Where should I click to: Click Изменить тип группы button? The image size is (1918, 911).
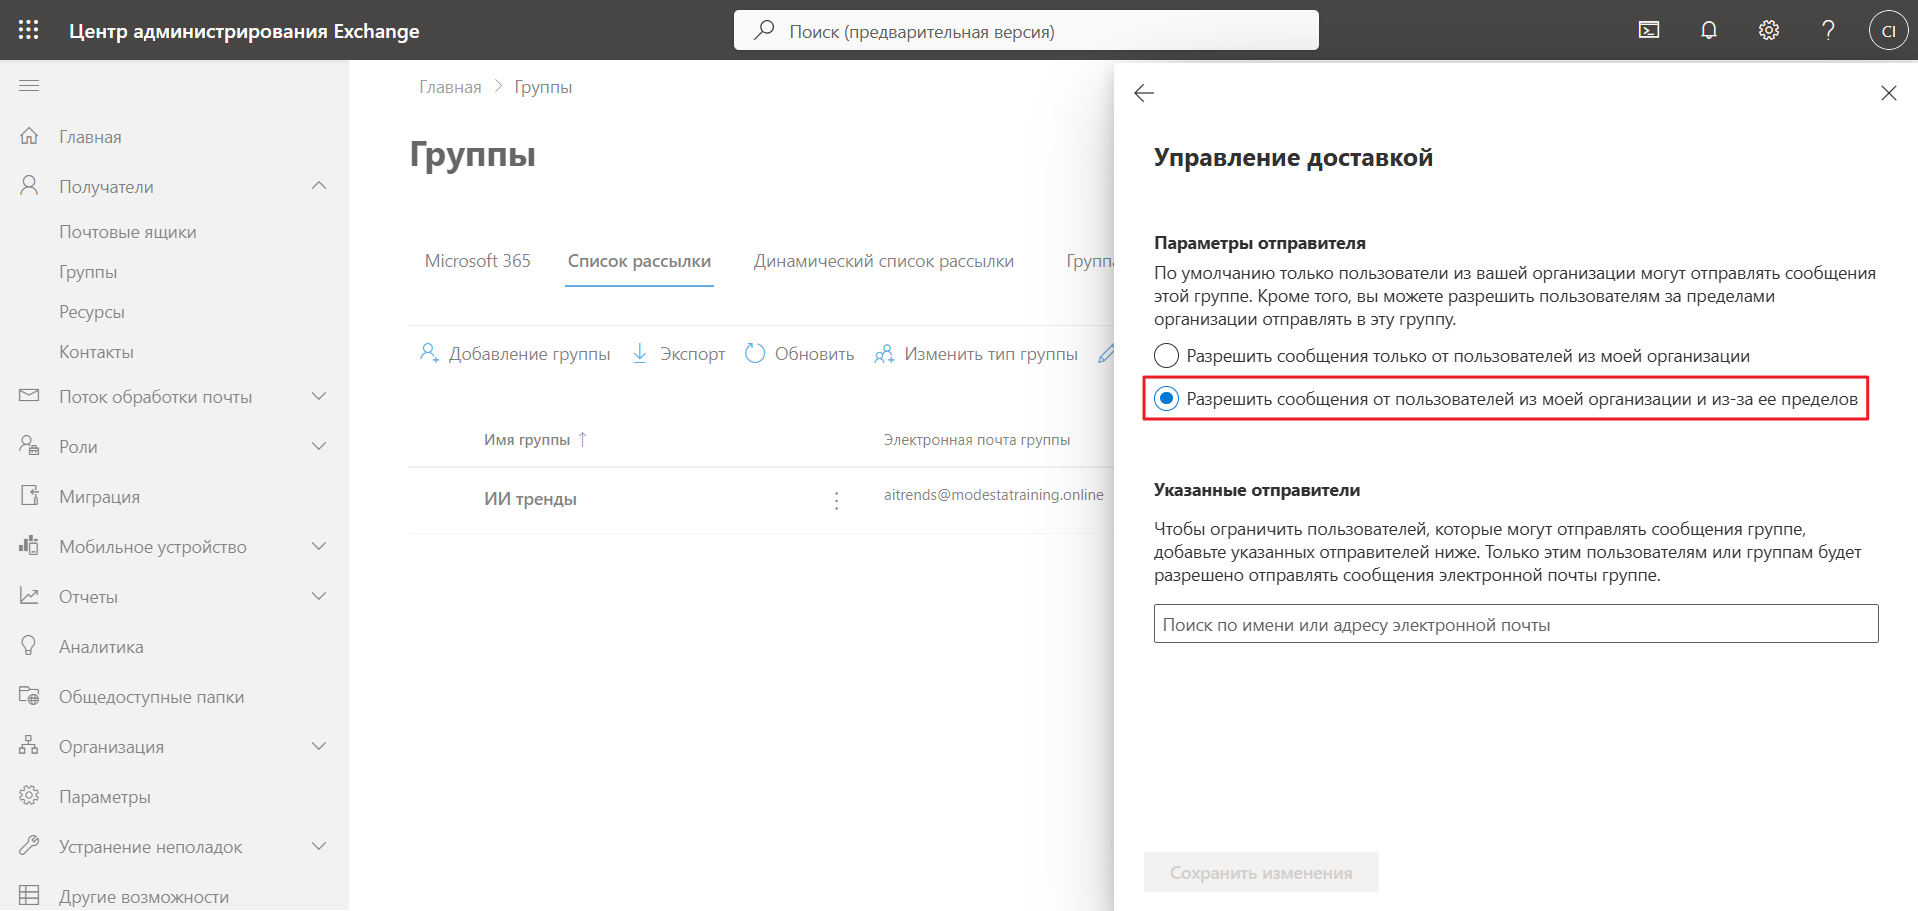click(x=976, y=354)
